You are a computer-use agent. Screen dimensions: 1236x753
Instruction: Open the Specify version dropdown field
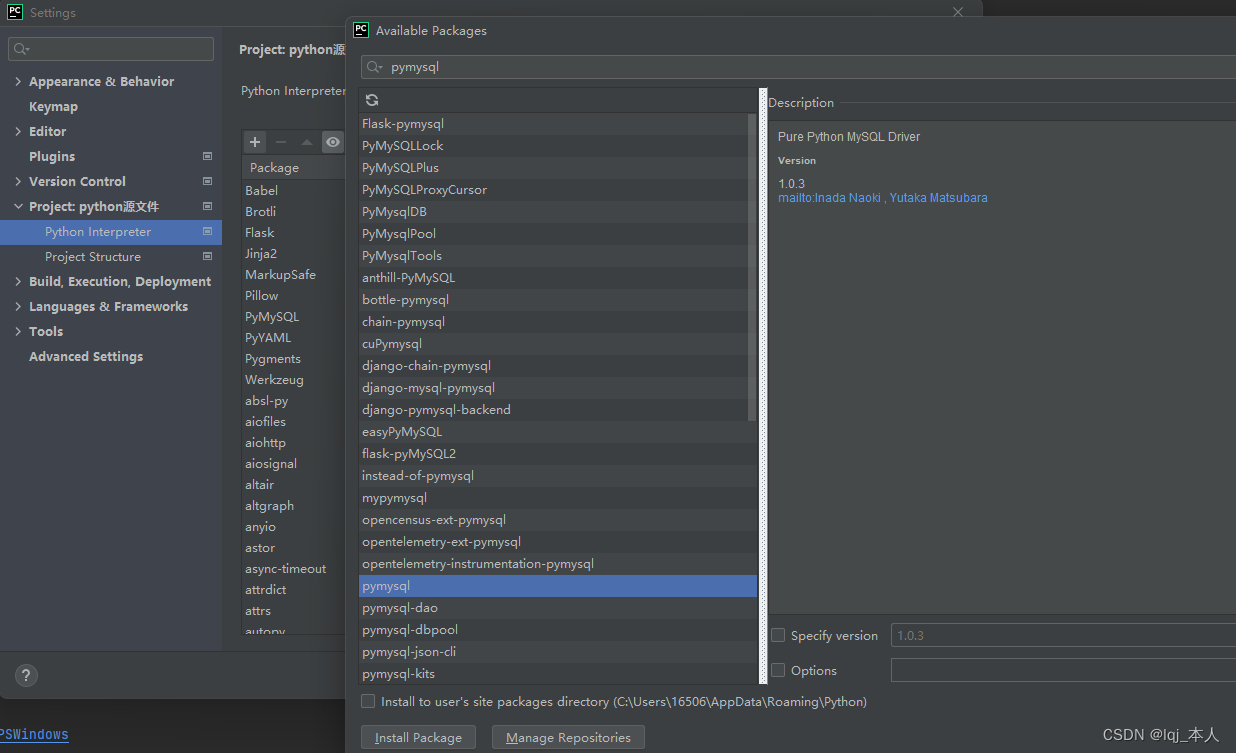pyautogui.click(x=1063, y=635)
